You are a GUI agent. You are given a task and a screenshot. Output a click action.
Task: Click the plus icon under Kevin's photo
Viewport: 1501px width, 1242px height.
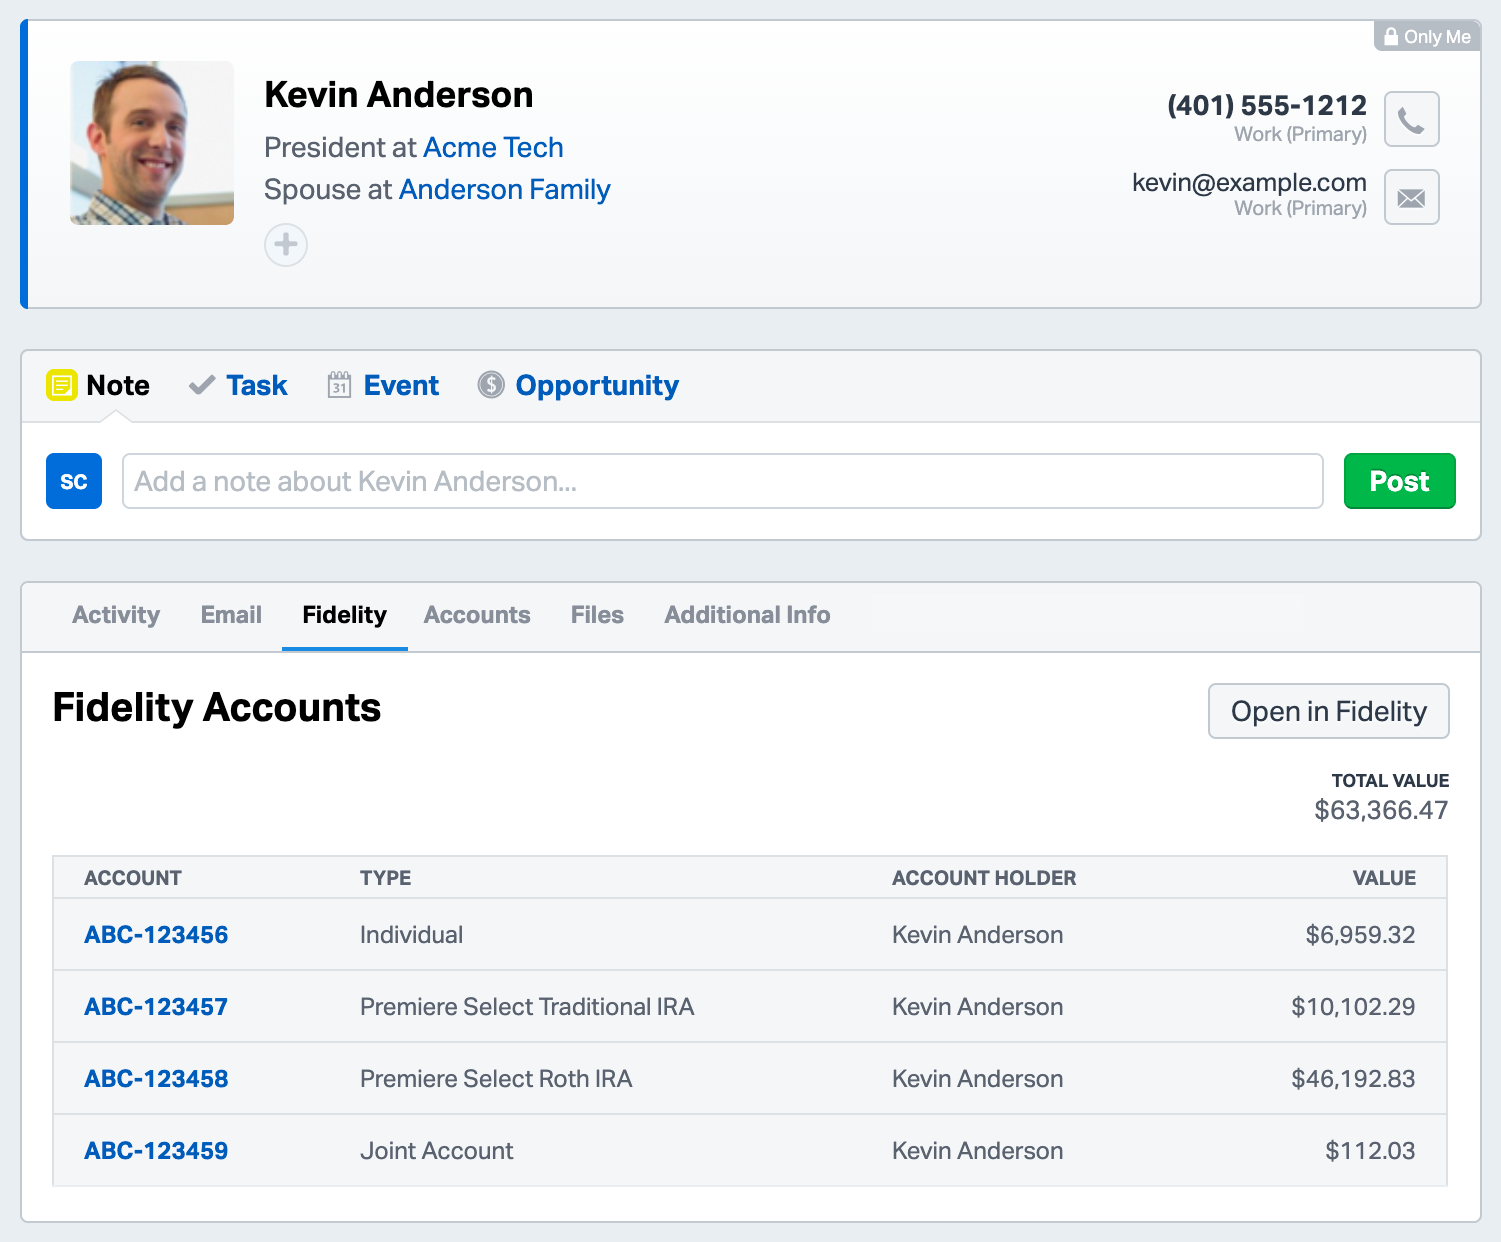(x=285, y=245)
